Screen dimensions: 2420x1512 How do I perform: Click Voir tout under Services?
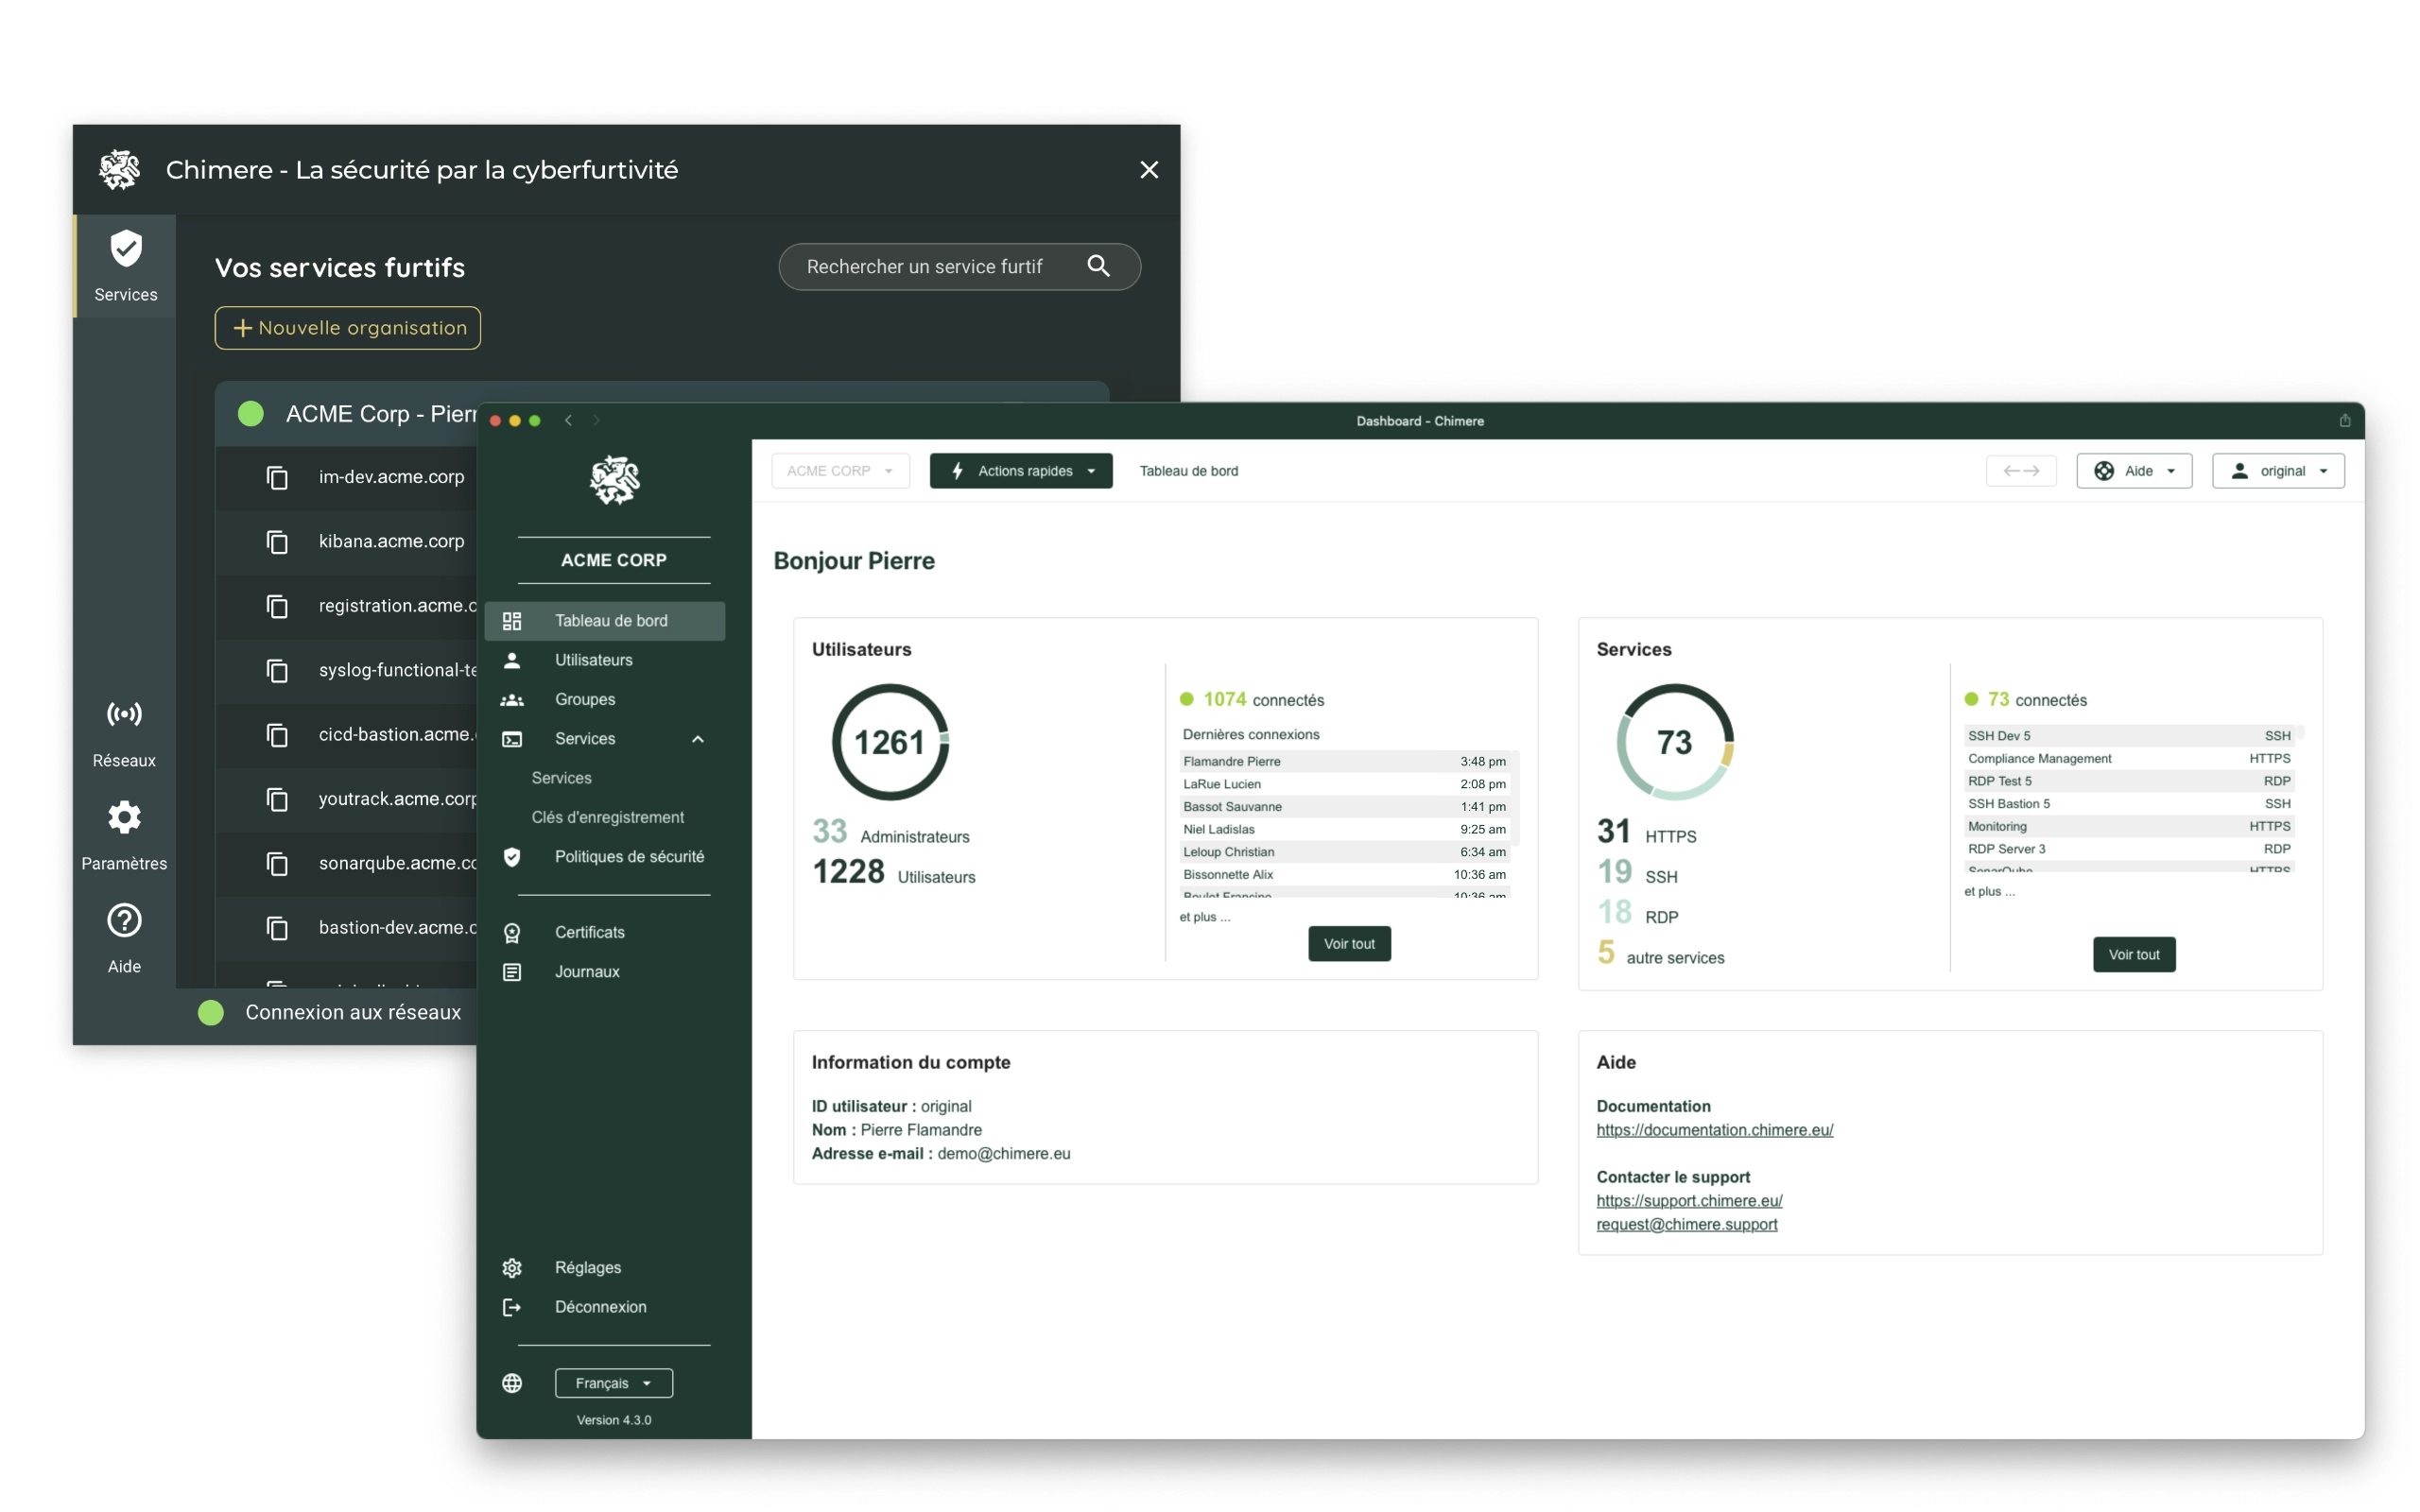(x=2134, y=954)
